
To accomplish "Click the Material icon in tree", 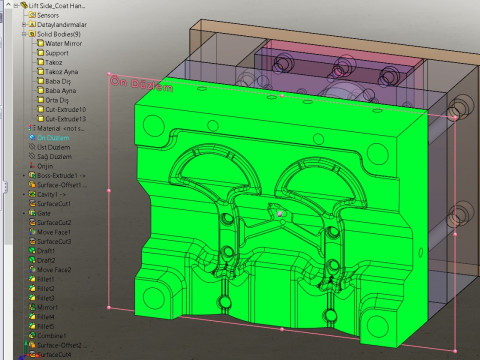I will pyautogui.click(x=32, y=128).
